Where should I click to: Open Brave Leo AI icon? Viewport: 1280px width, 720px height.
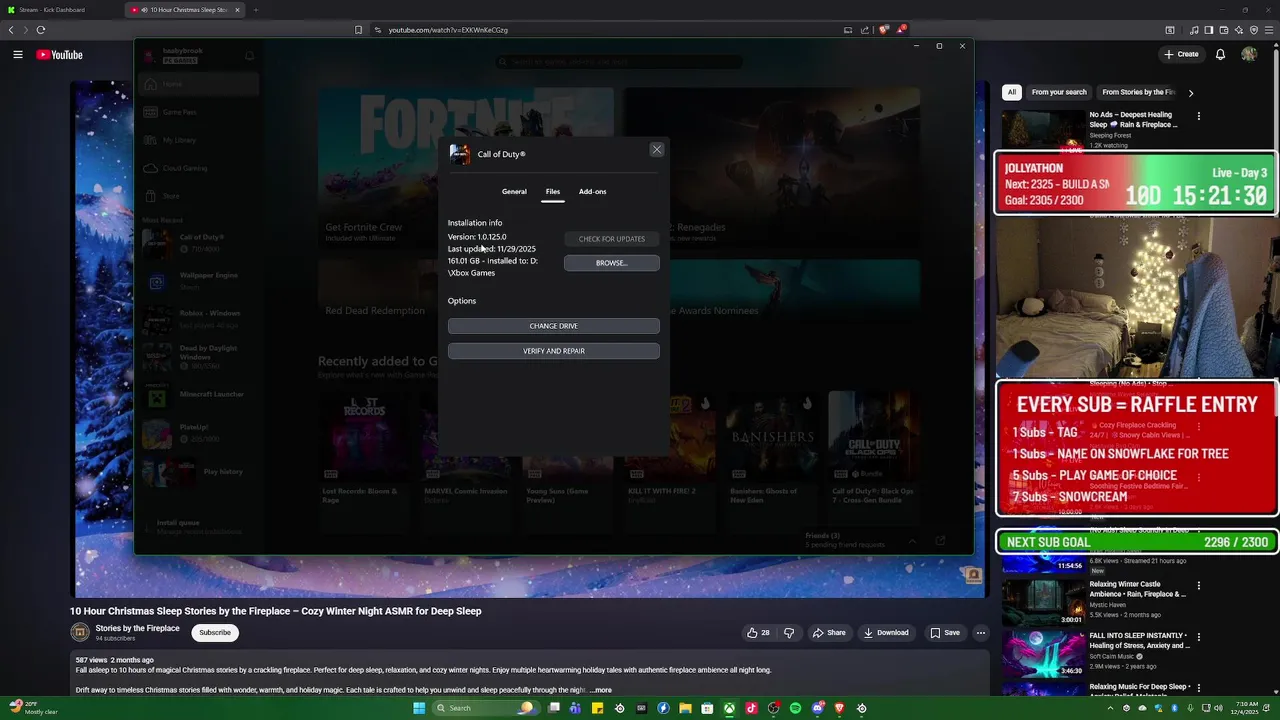[1238, 30]
